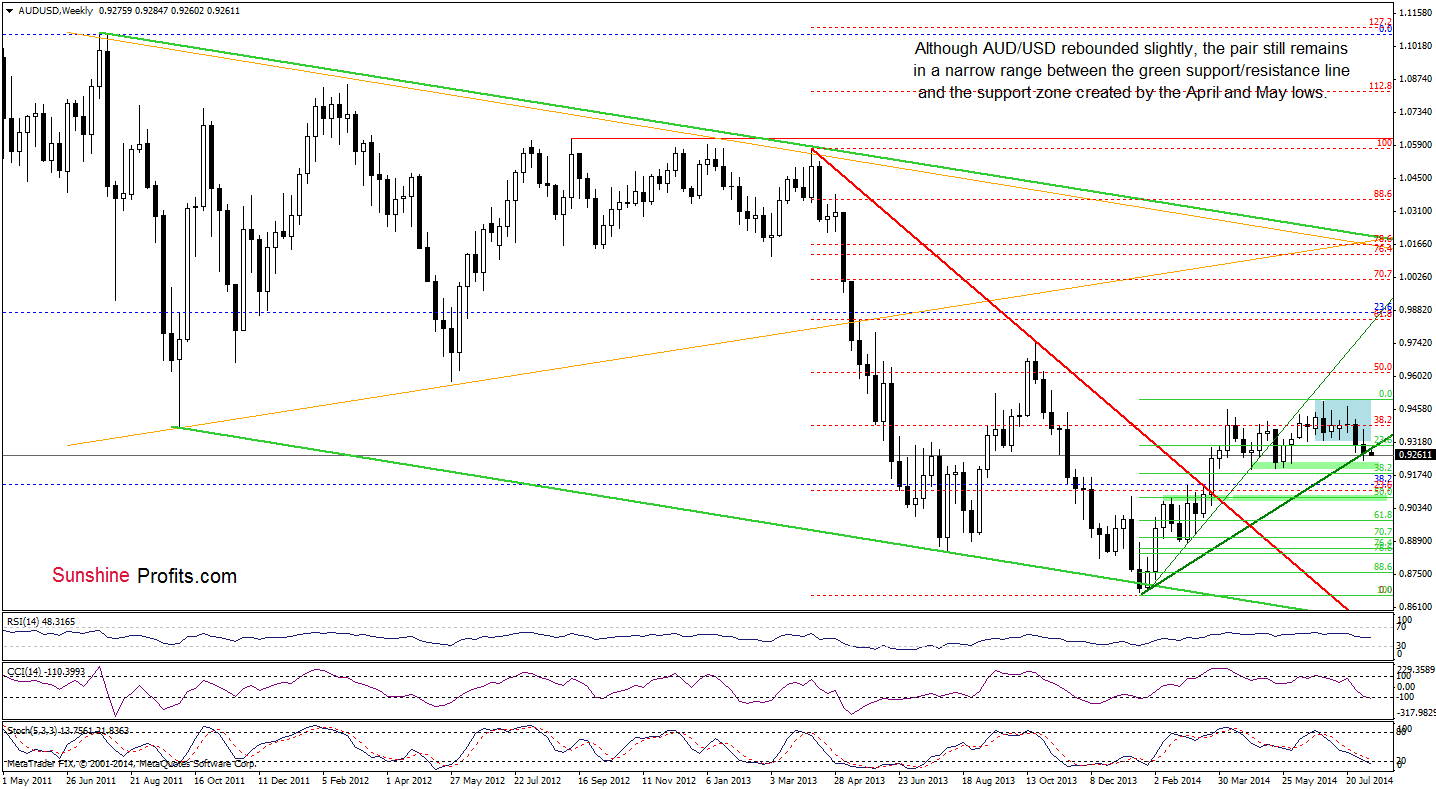The image size is (1436, 789).
Task: Click the -317.9829 CCI scale value
Action: coord(1416,713)
